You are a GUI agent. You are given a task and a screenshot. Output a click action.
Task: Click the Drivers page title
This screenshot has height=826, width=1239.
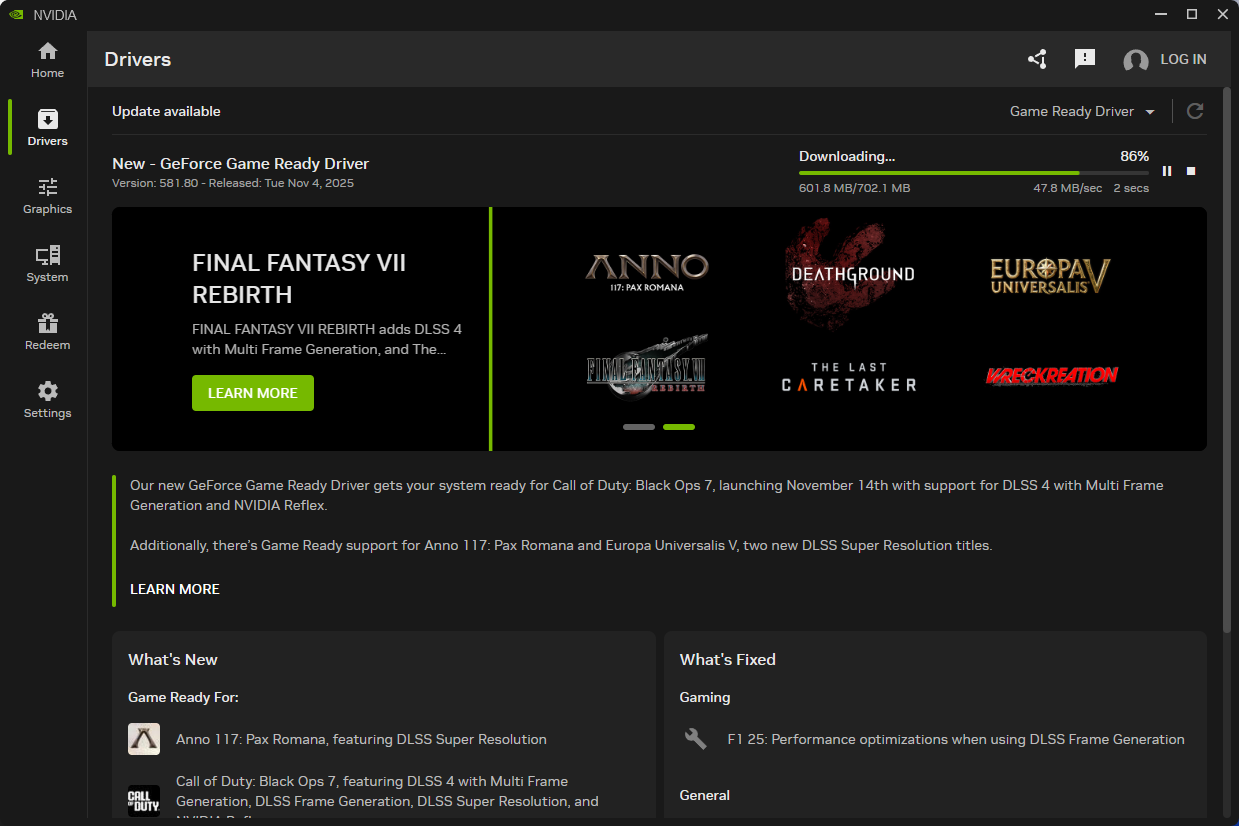coord(138,59)
